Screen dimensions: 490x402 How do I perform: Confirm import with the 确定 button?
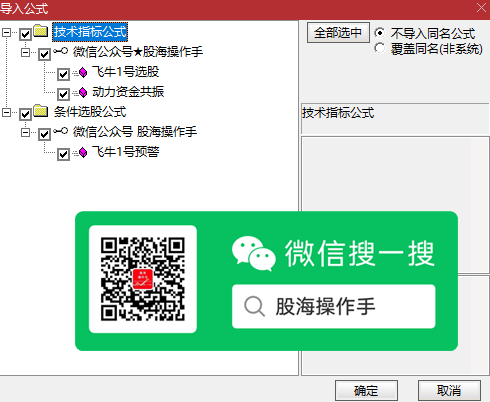366,390
